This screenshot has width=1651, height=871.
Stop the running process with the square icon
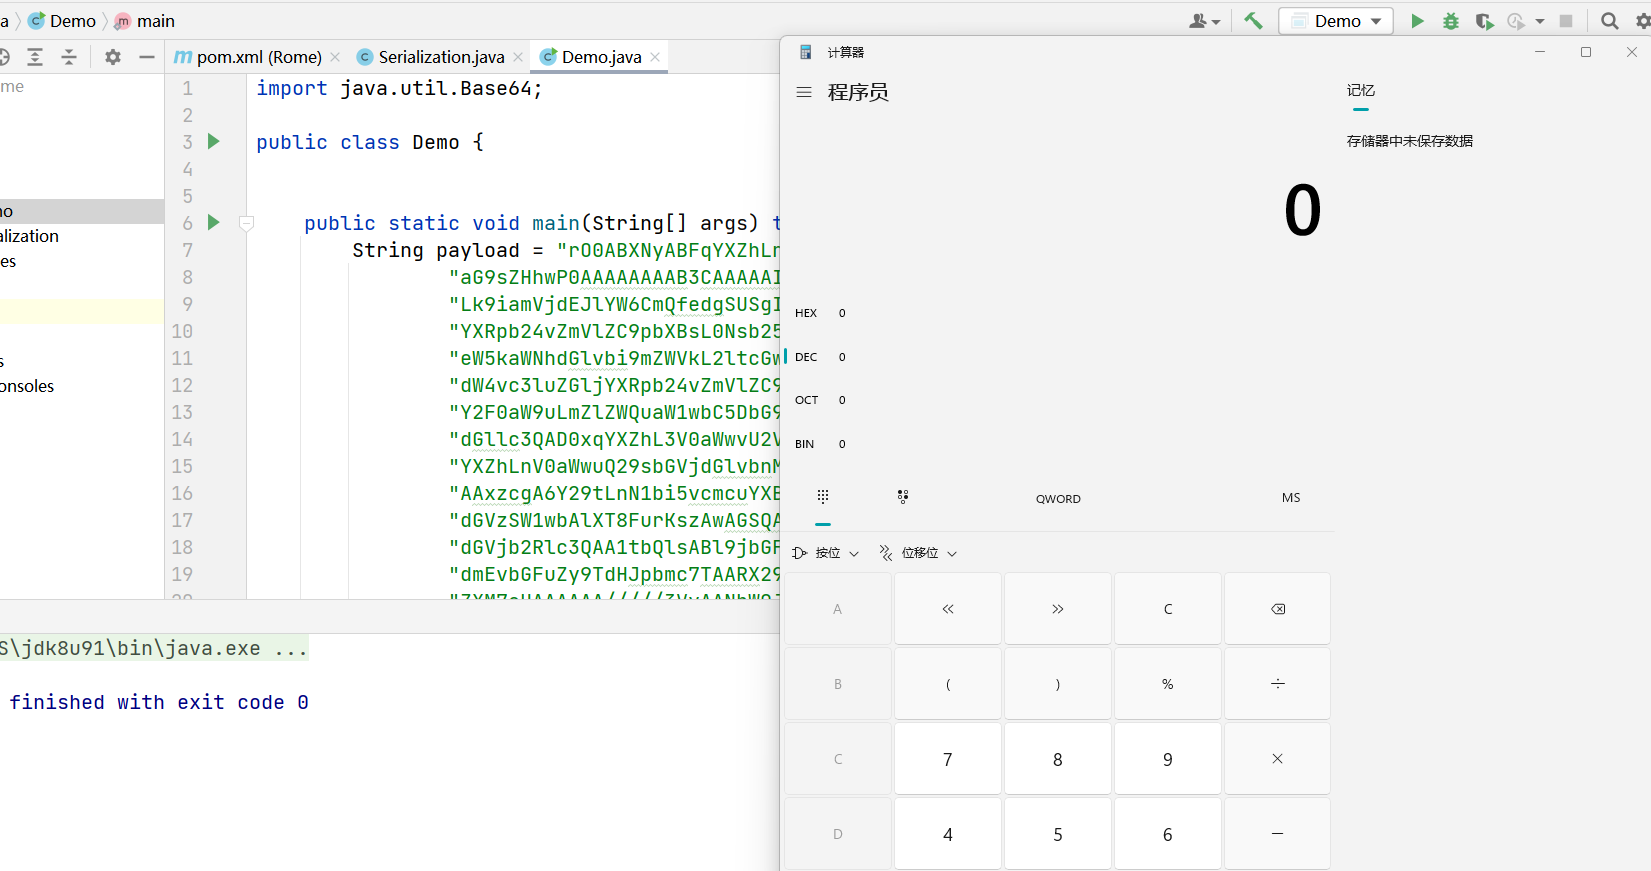[1566, 21]
